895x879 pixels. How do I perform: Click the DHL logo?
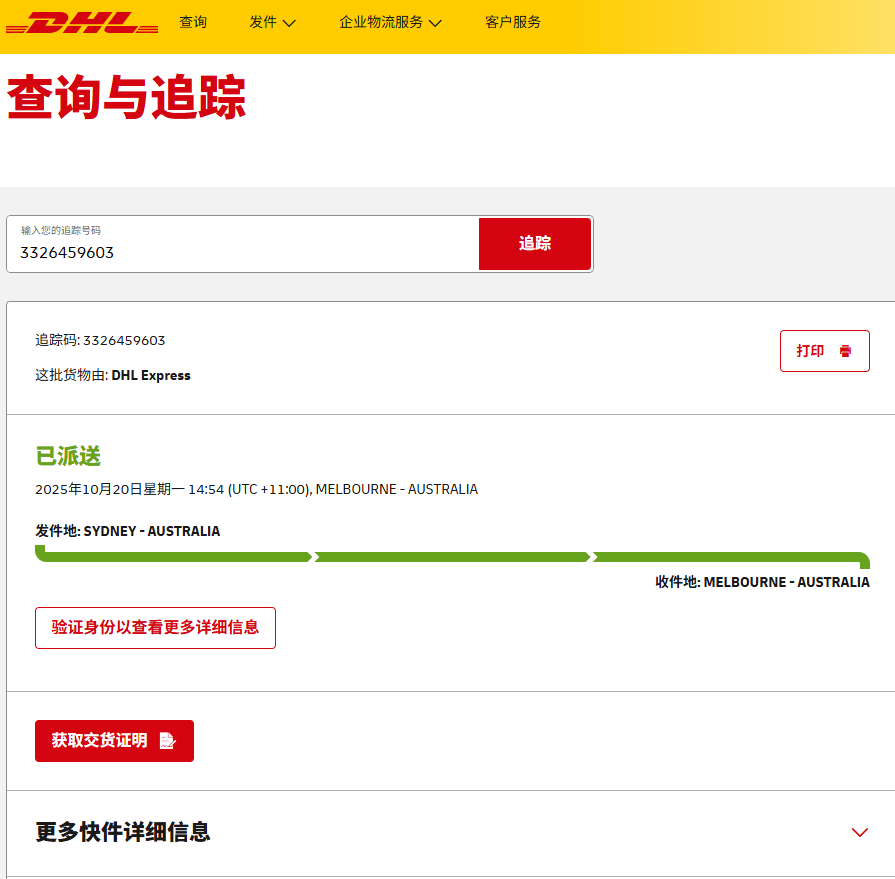82,22
